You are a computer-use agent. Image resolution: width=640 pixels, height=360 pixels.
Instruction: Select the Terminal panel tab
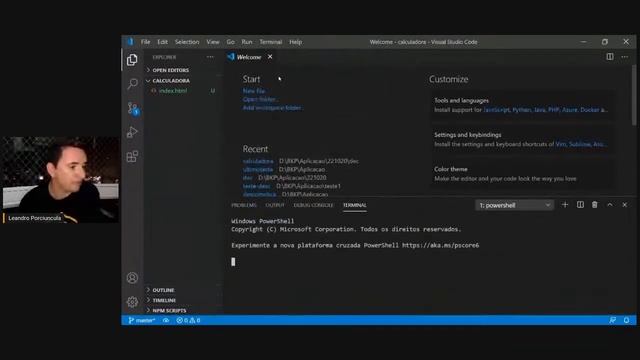354,205
